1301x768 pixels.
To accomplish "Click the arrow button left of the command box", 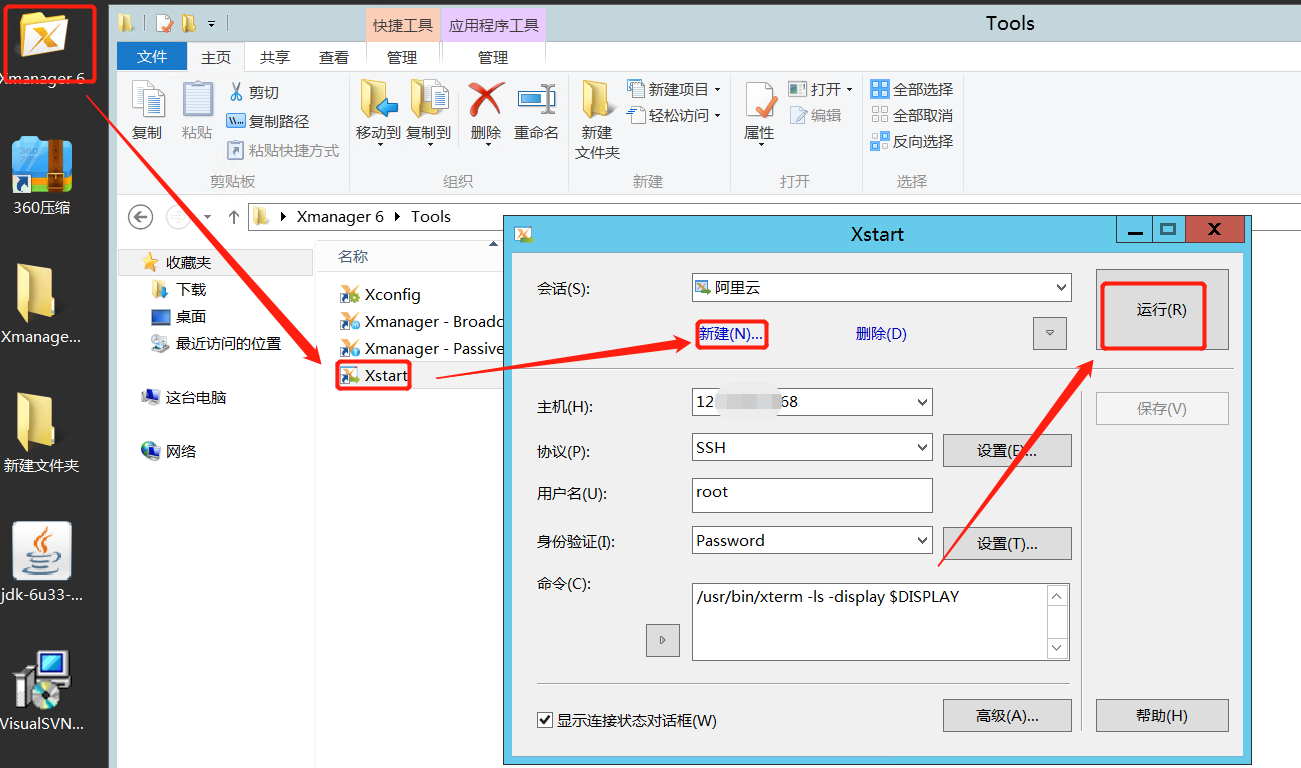I will tap(663, 640).
